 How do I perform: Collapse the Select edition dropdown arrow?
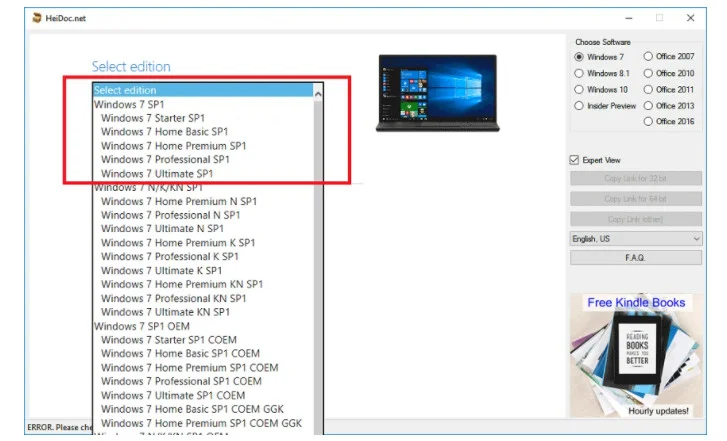pyautogui.click(x=318, y=93)
